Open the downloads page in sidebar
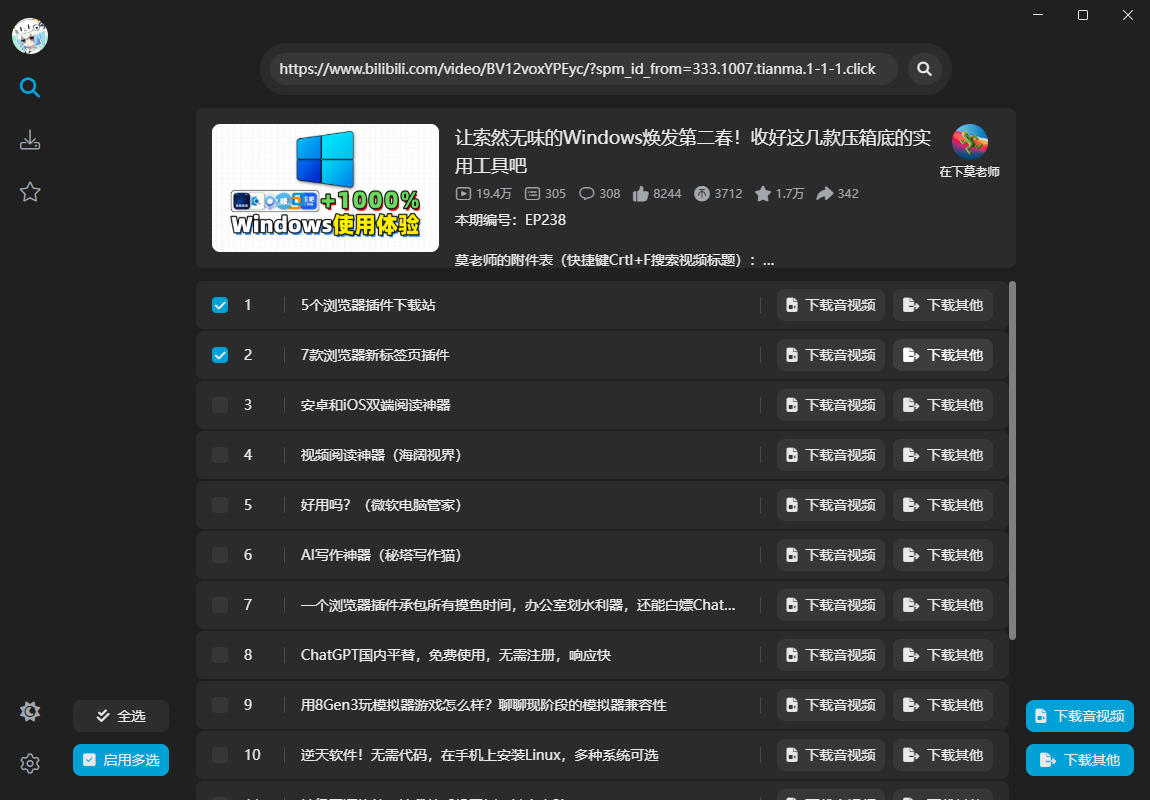Viewport: 1150px width, 800px height. click(x=30, y=140)
